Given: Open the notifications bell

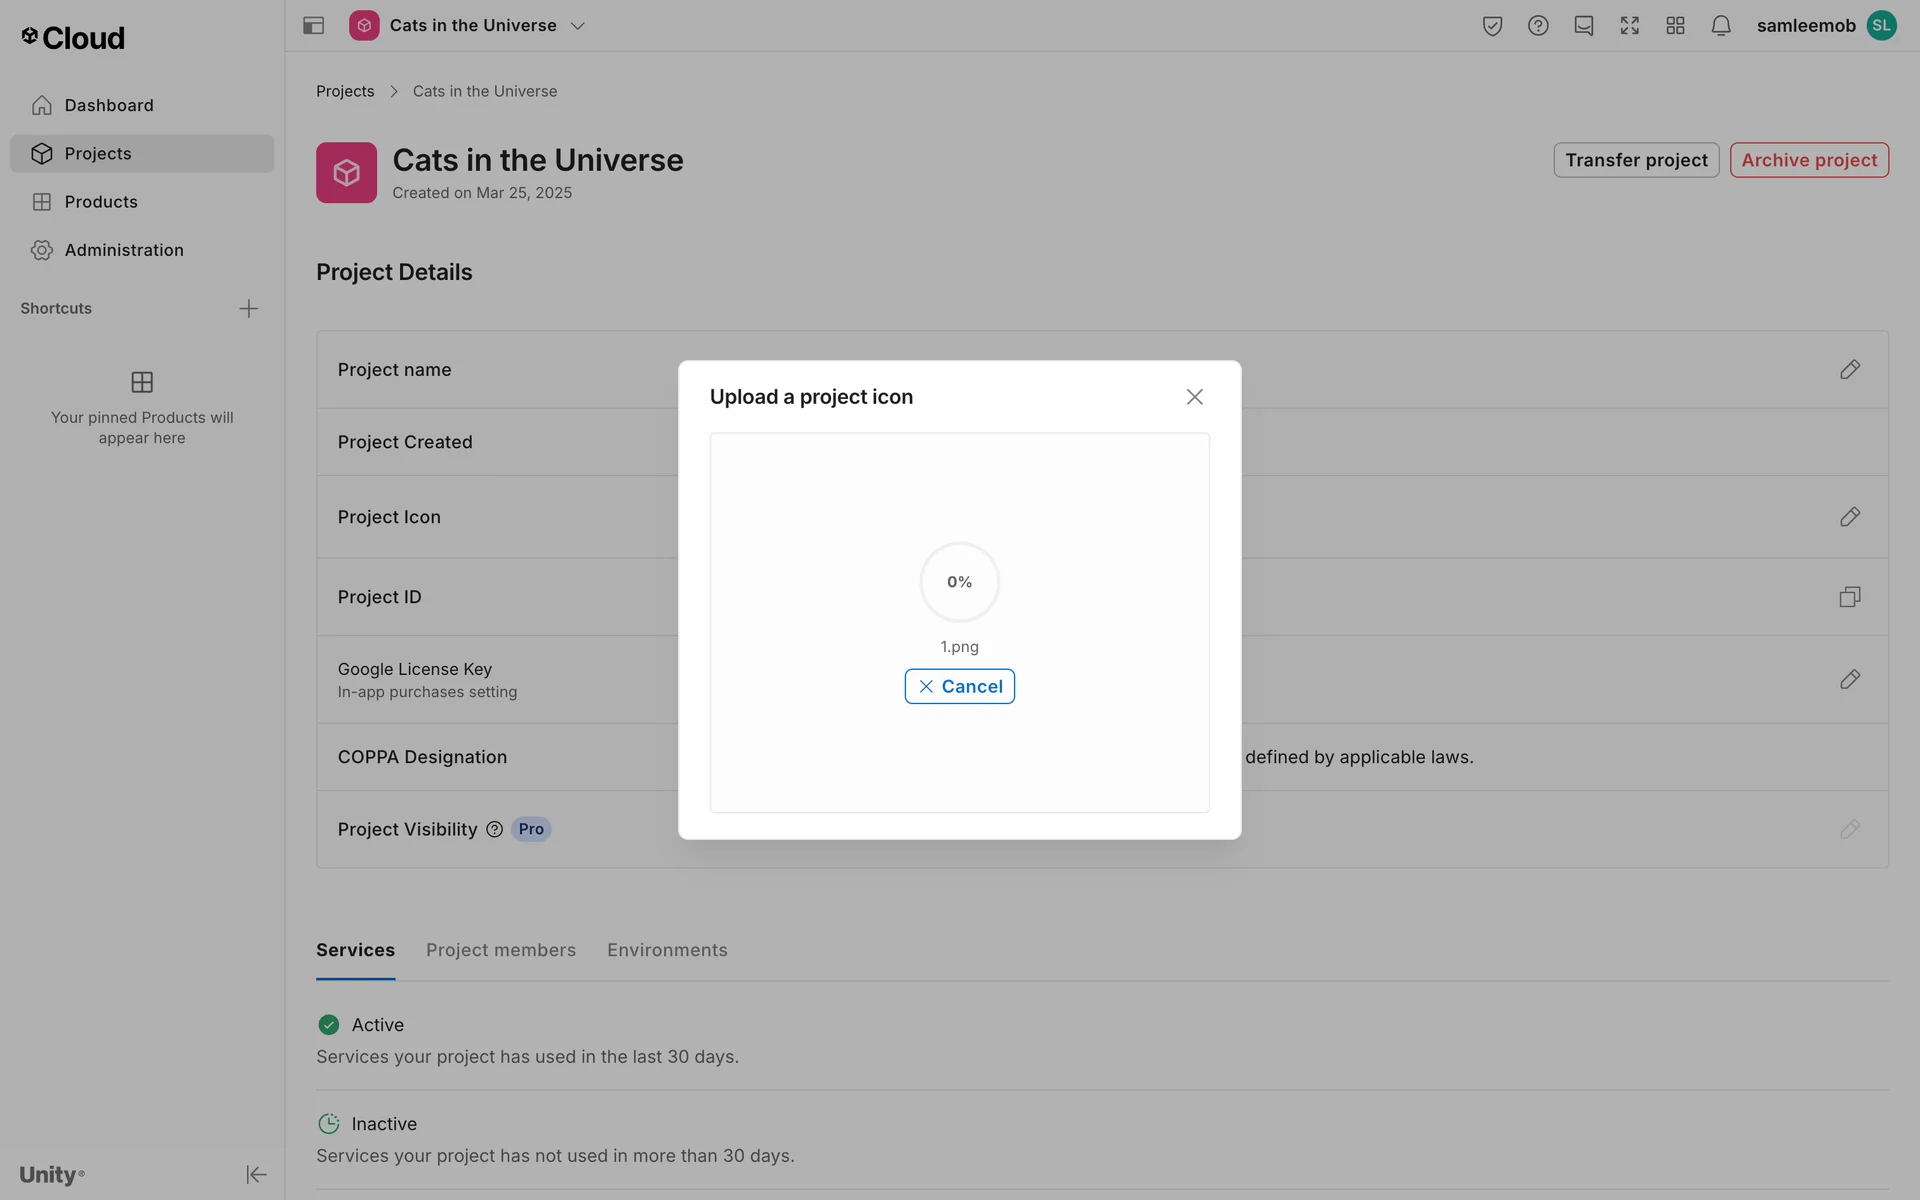Looking at the screenshot, I should [x=1721, y=26].
